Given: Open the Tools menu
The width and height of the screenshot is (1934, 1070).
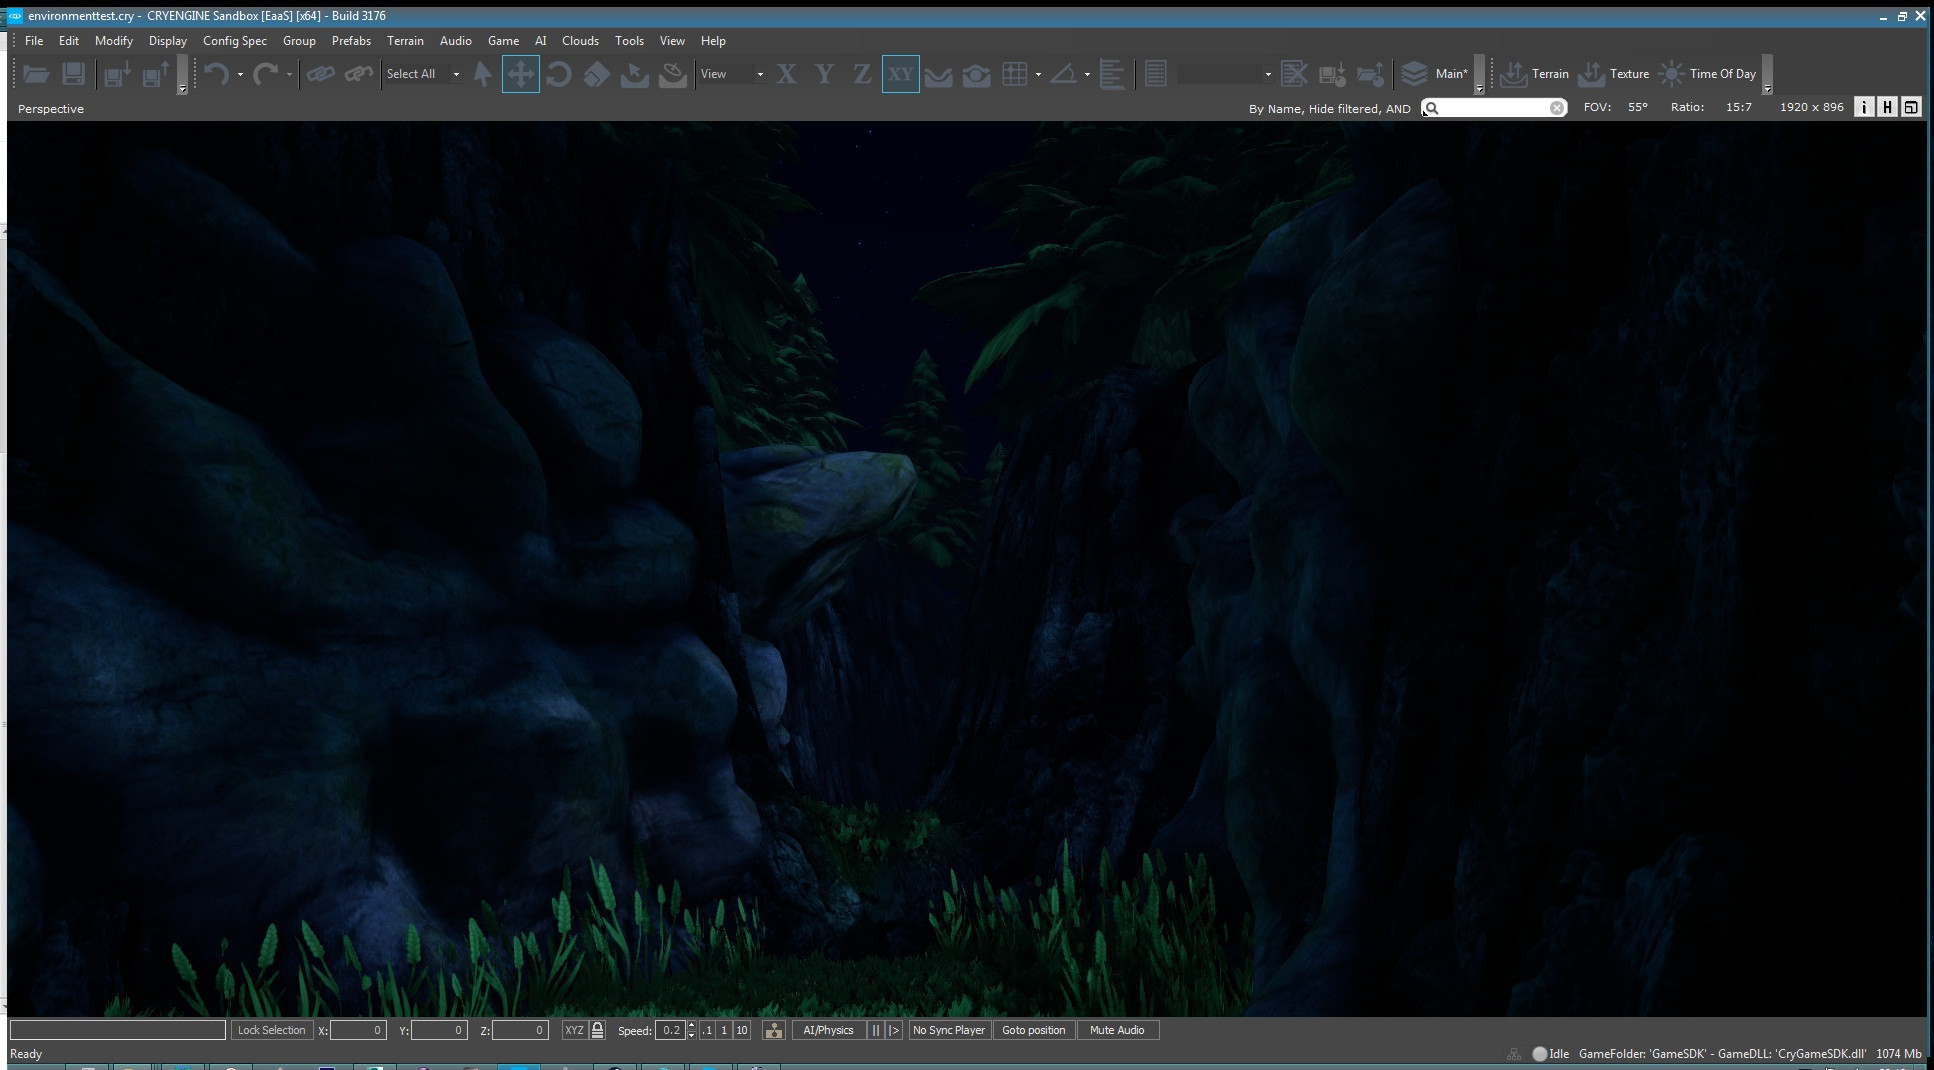Looking at the screenshot, I should tap(629, 41).
